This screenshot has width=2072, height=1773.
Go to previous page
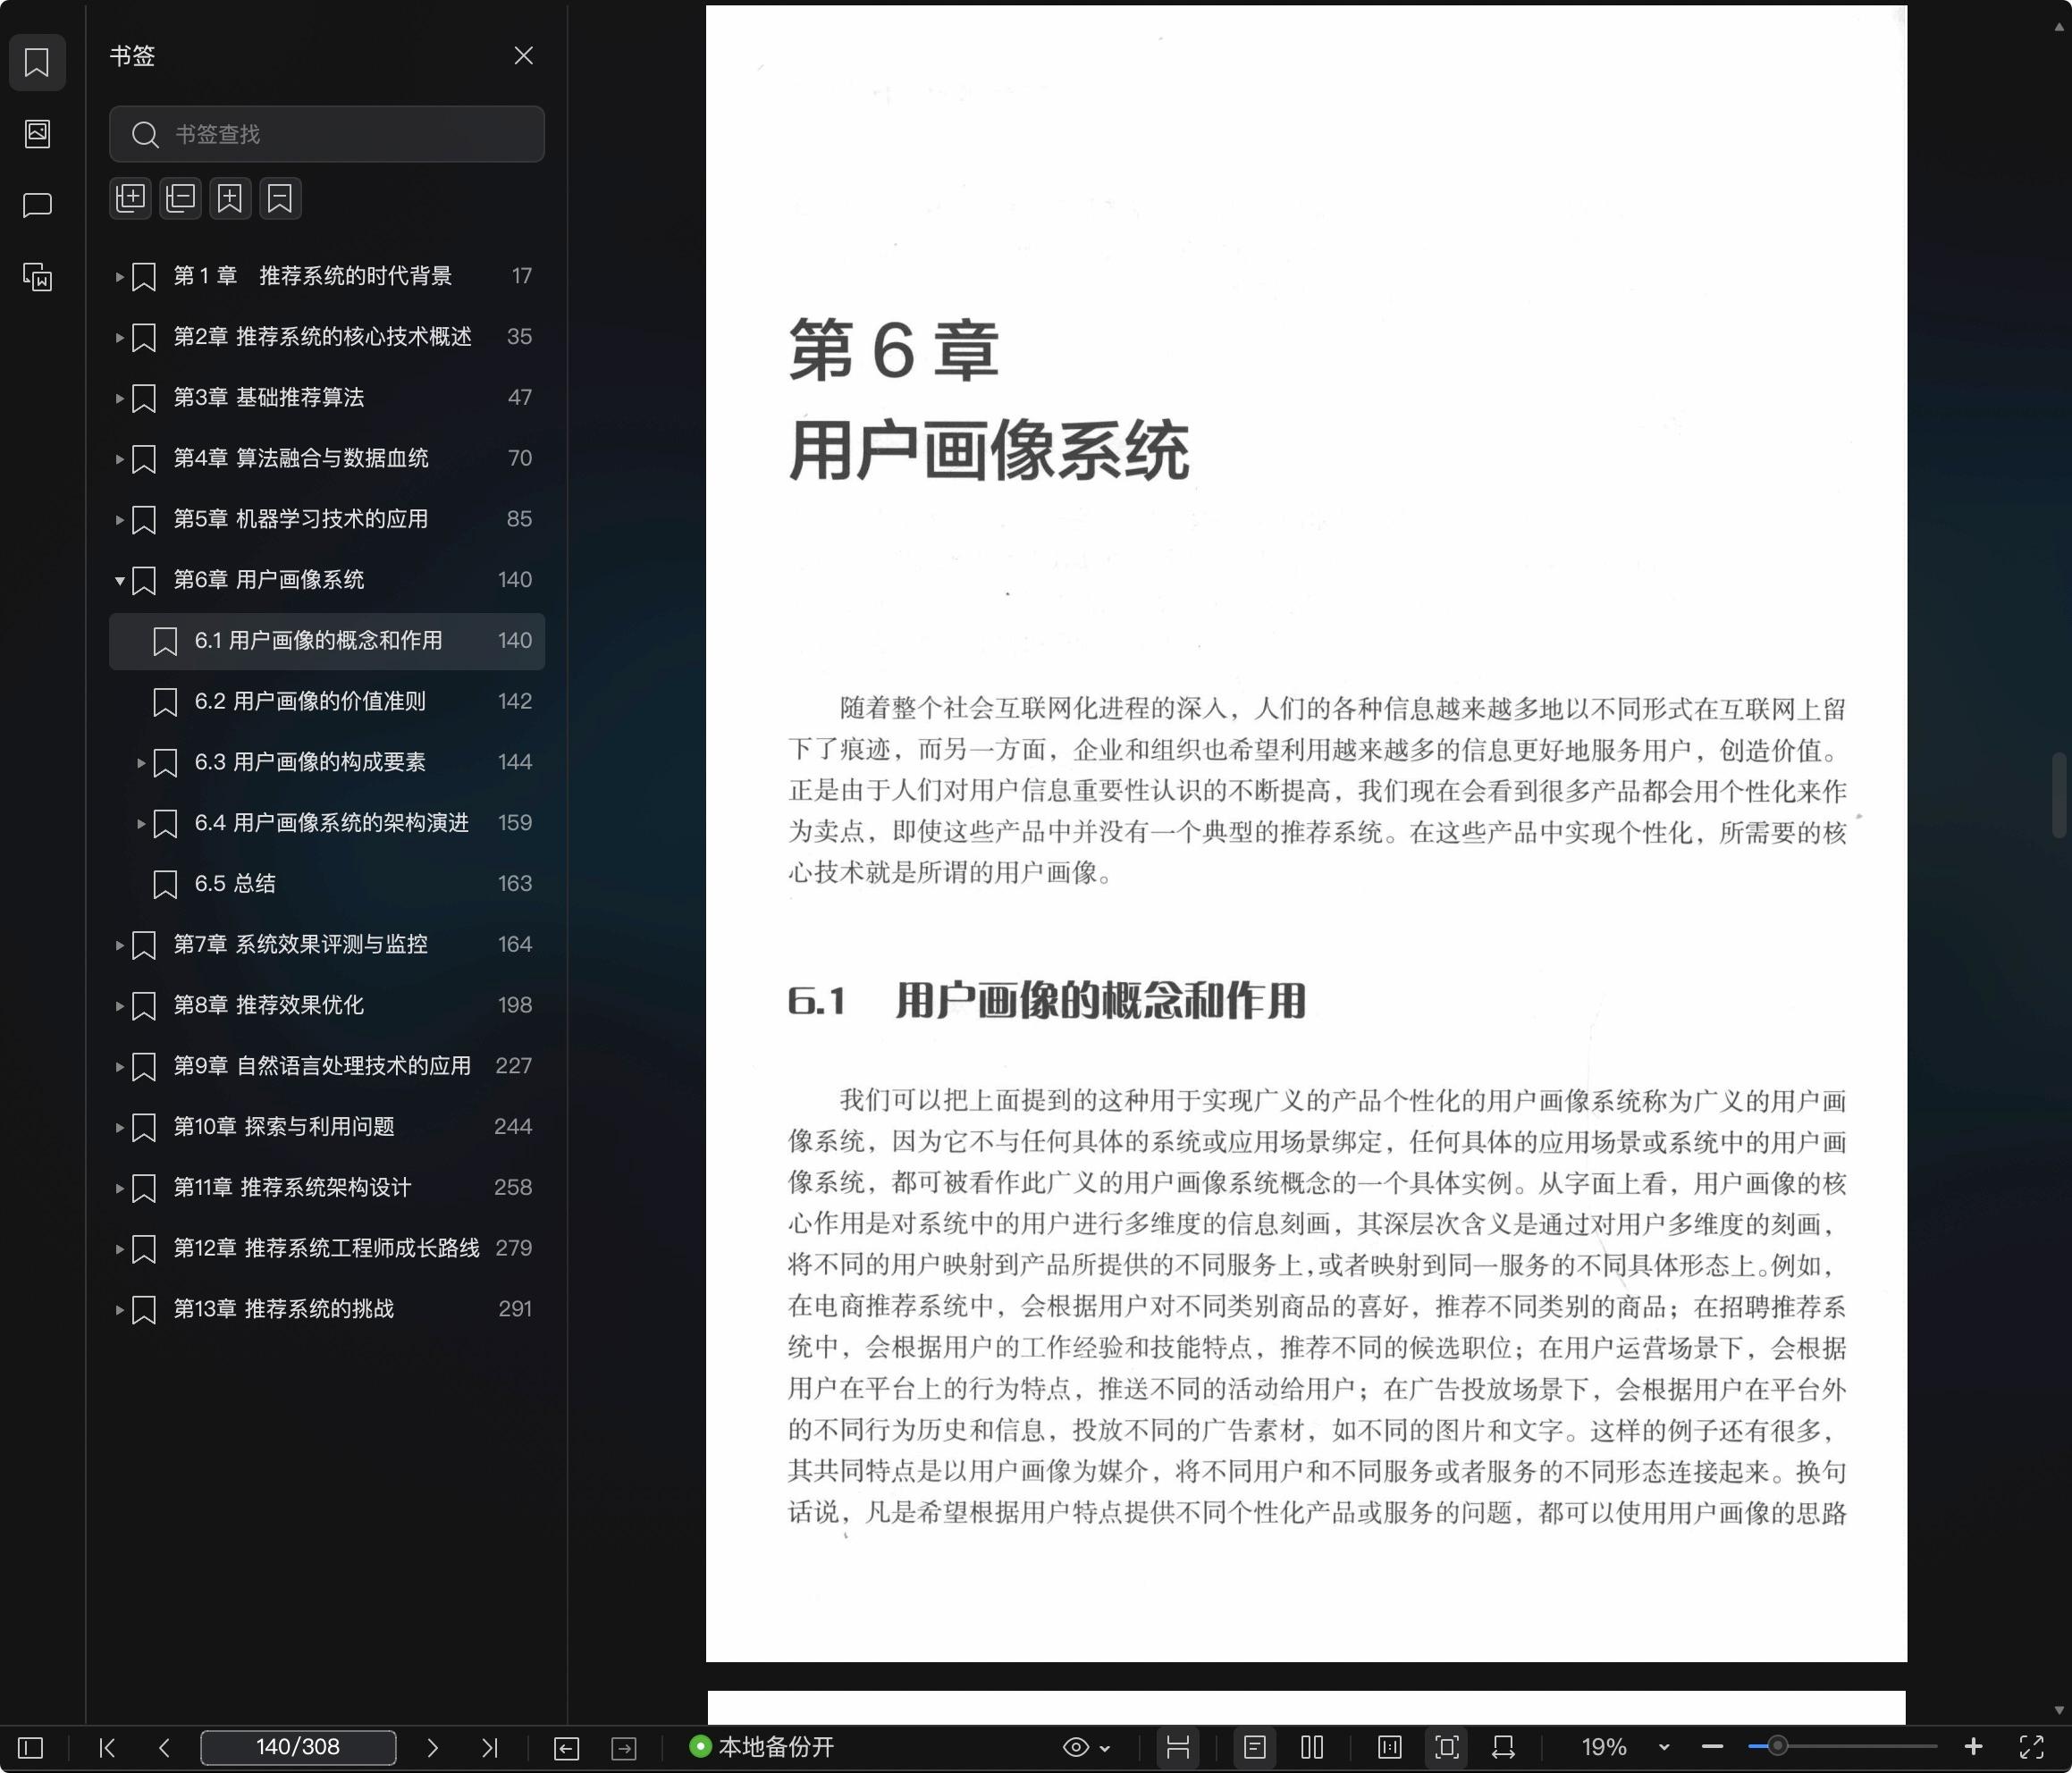(x=164, y=1747)
